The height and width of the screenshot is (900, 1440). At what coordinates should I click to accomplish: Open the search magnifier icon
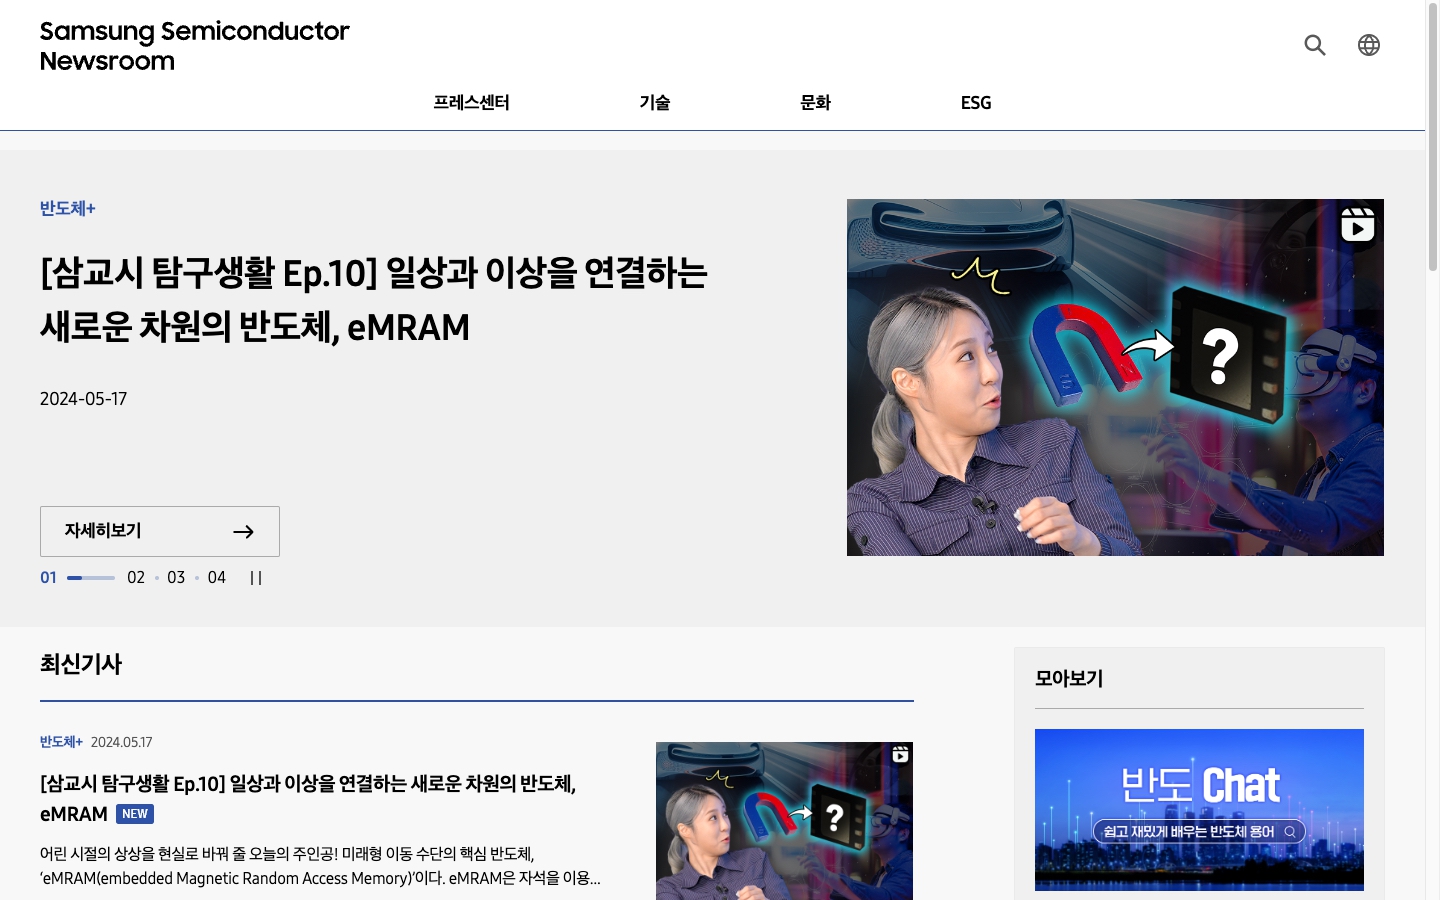click(1315, 45)
